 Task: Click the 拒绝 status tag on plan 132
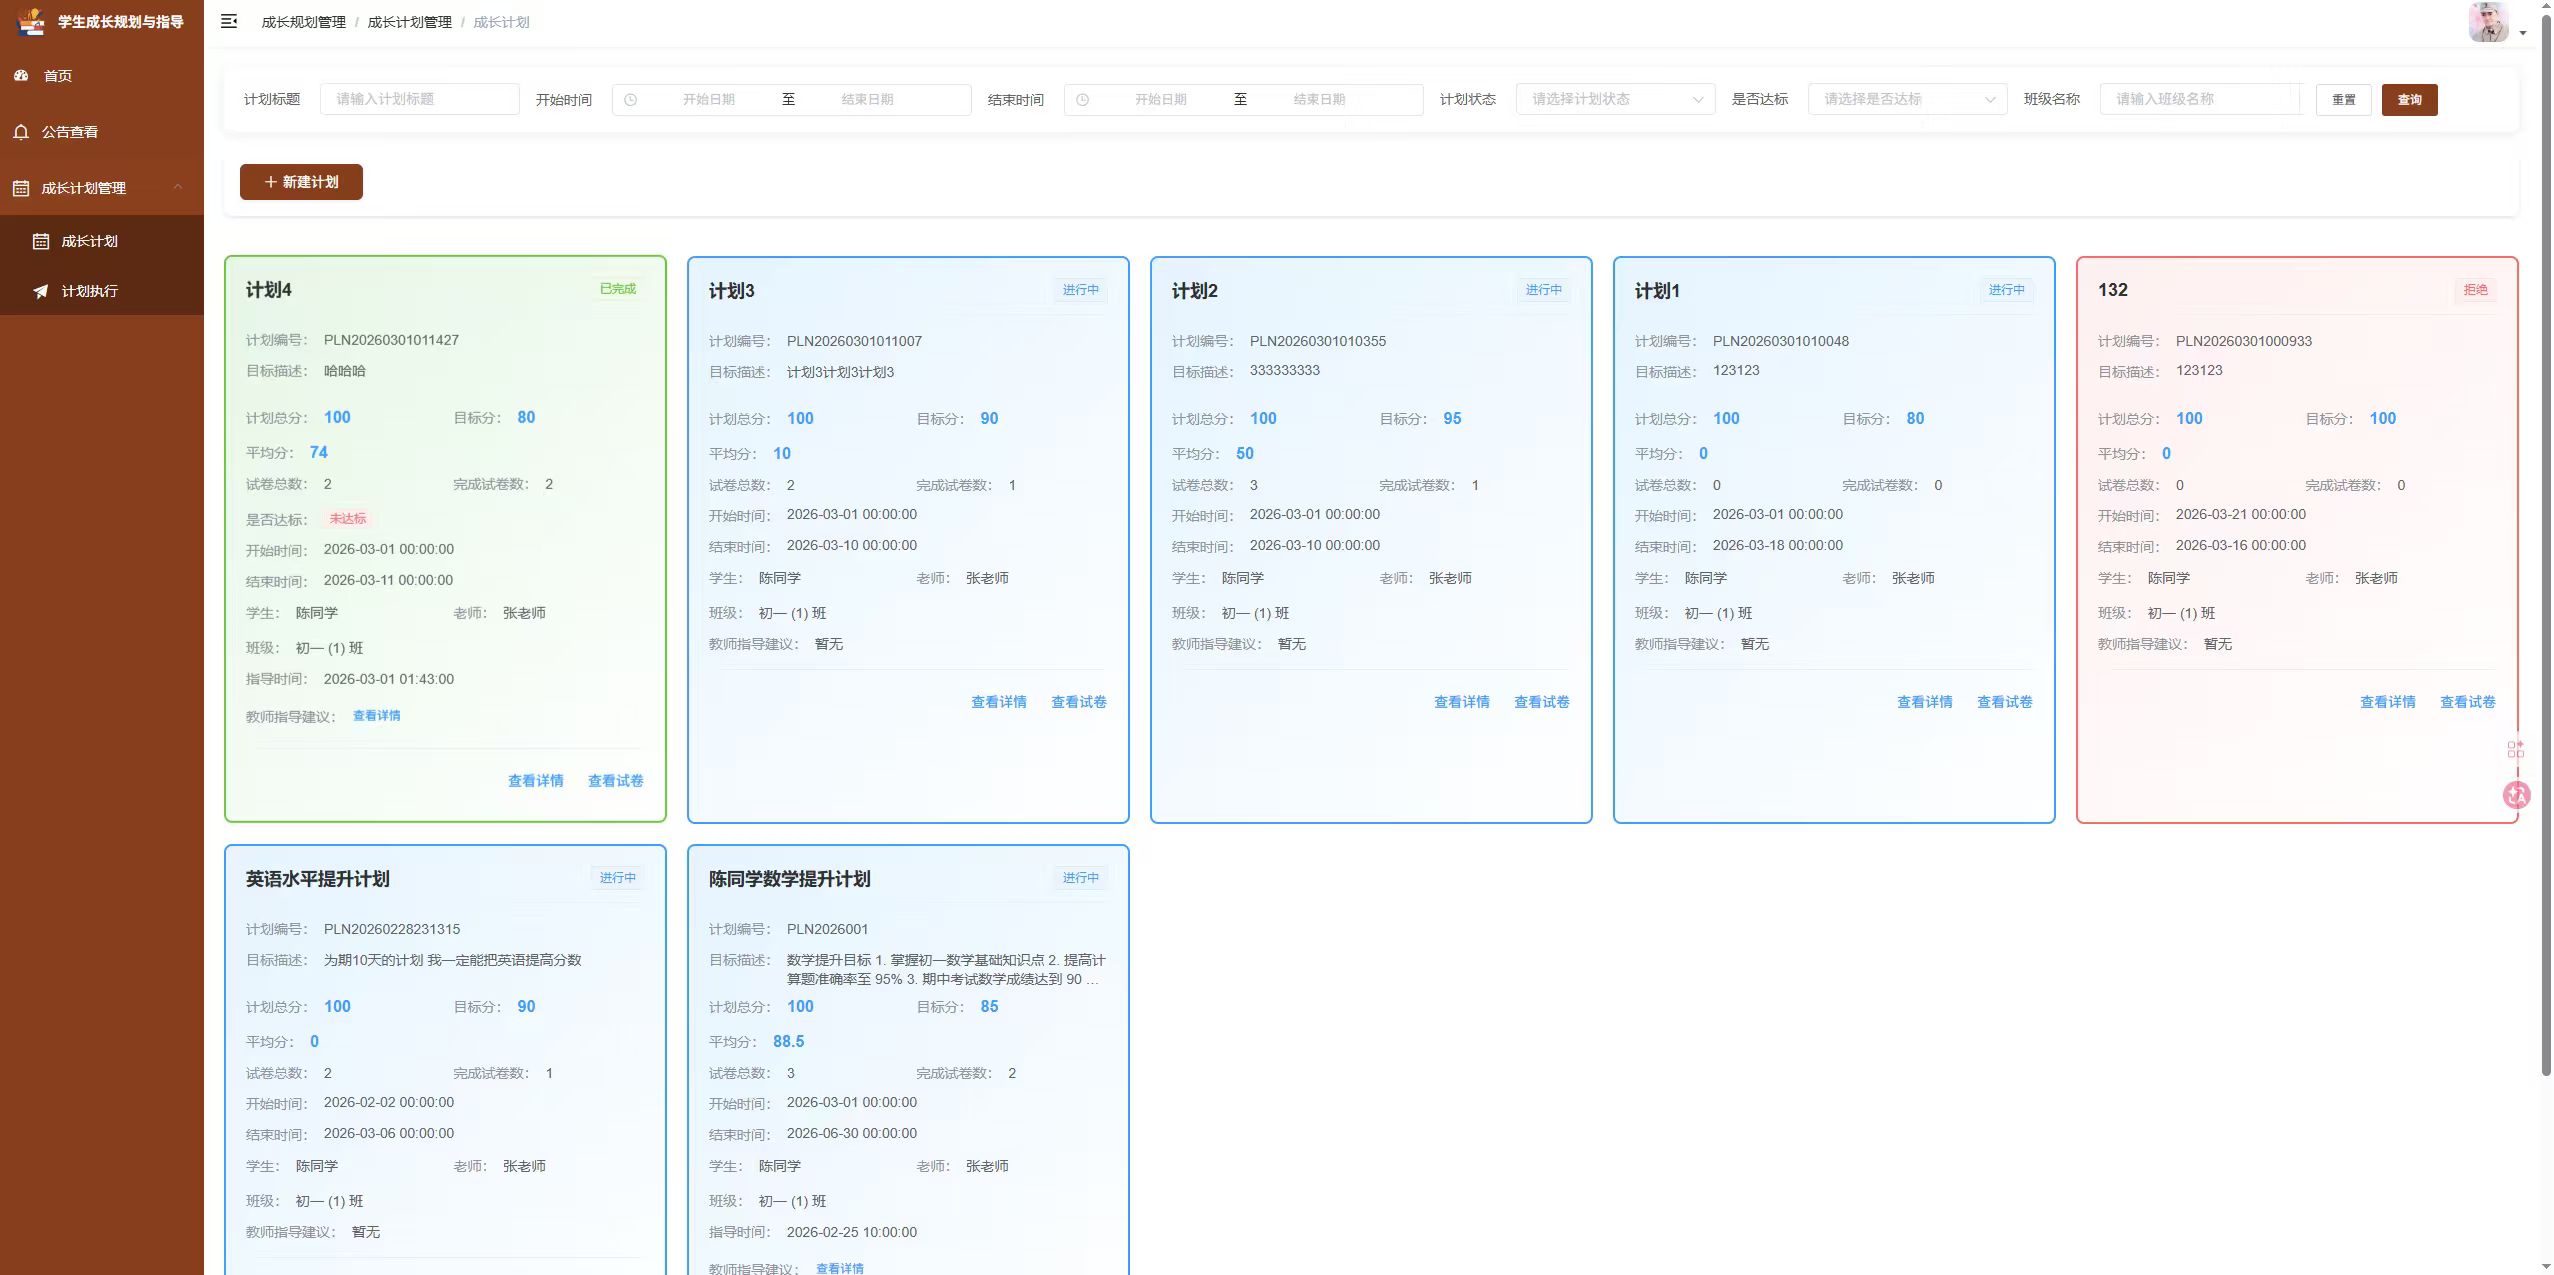[x=2475, y=290]
